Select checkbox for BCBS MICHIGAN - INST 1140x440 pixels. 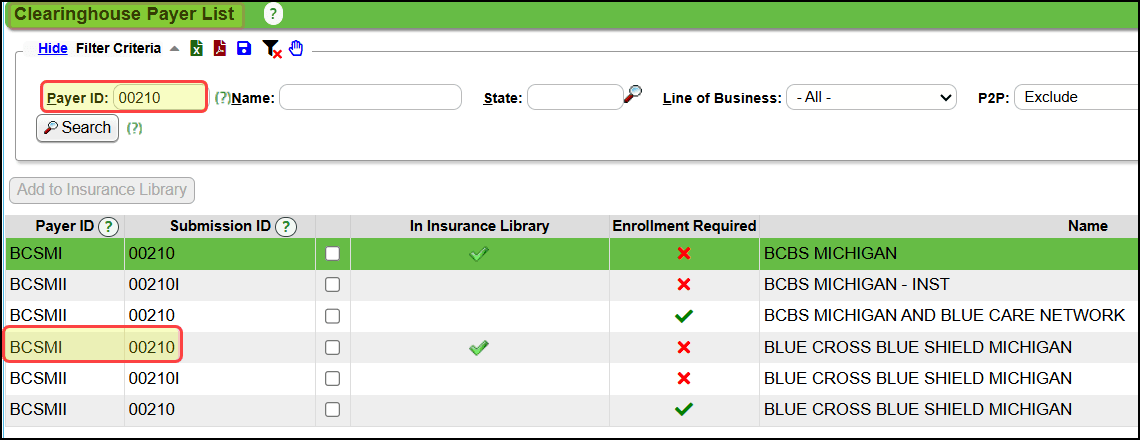pyautogui.click(x=332, y=285)
